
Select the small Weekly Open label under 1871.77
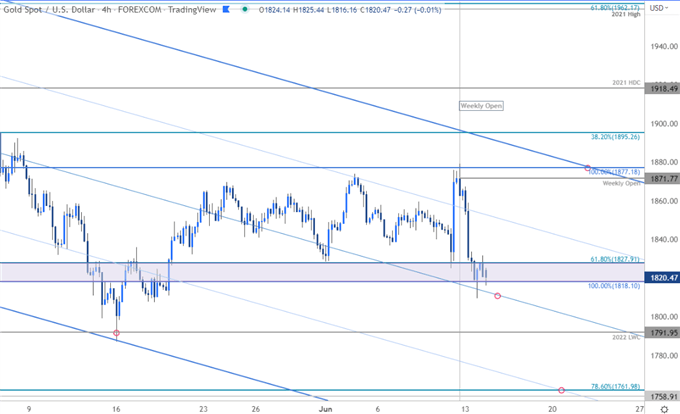[x=621, y=184]
